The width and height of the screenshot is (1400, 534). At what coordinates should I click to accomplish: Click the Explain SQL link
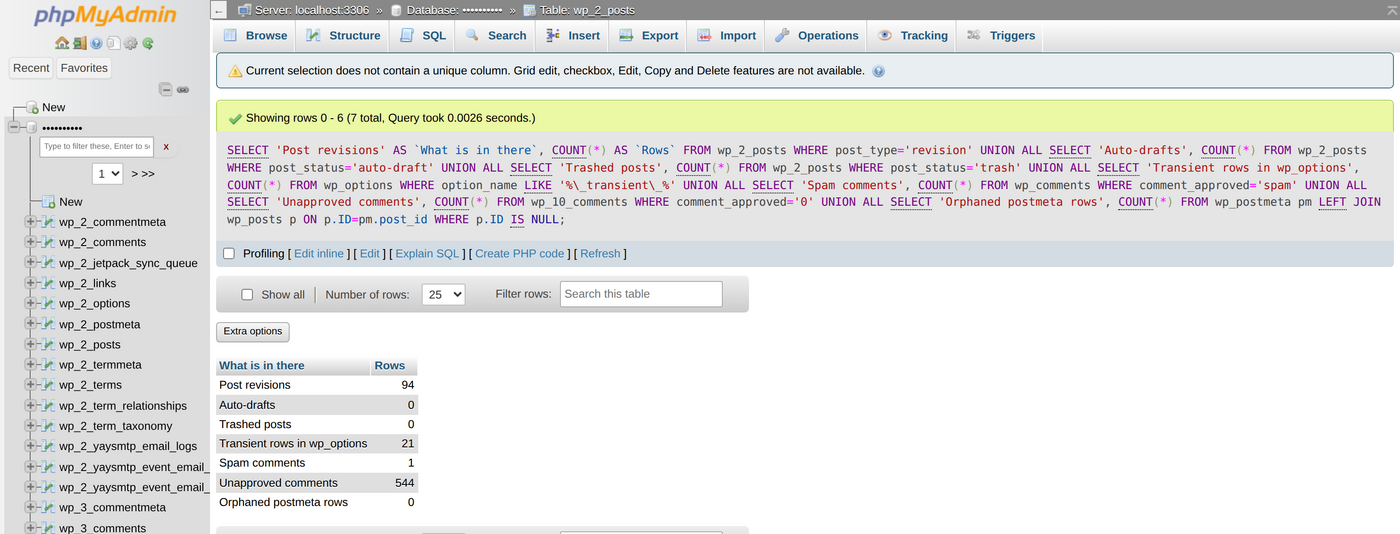[427, 253]
